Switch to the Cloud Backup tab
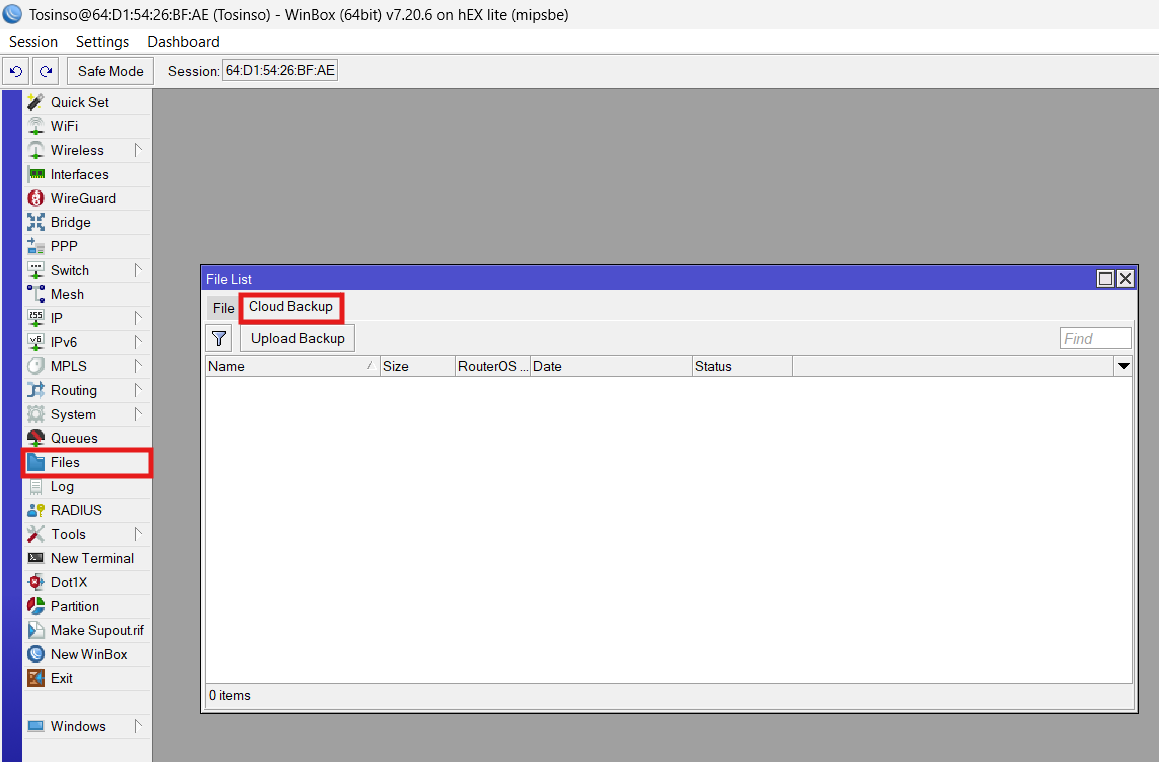Viewport: 1159px width, 762px height. (290, 307)
